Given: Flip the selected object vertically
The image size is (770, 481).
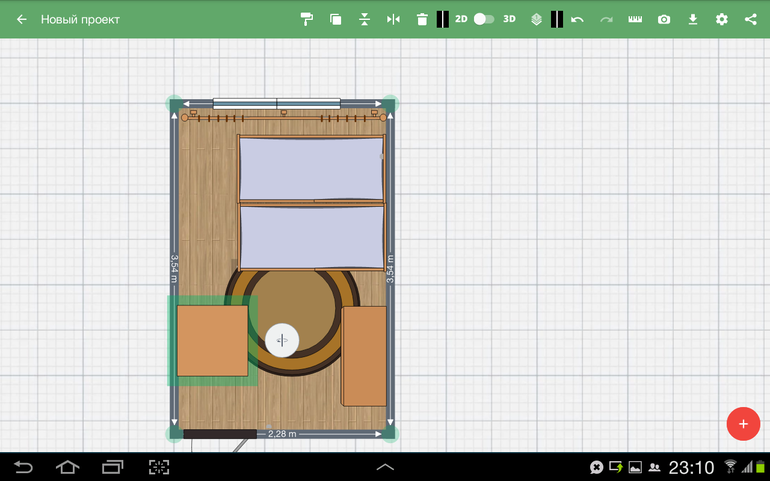Looking at the screenshot, I should pyautogui.click(x=364, y=19).
